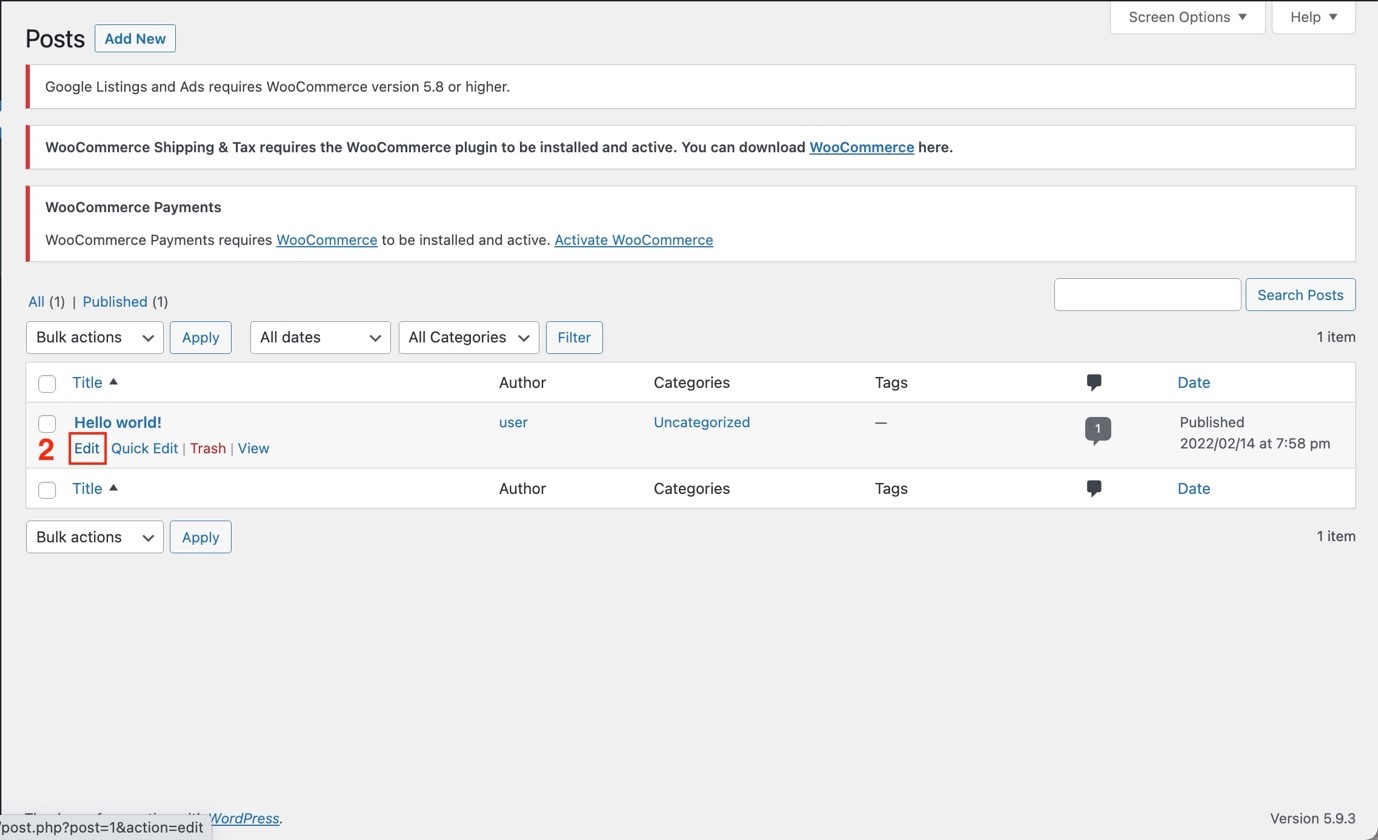The image size is (1378, 840).
Task: Click the Search Posts button
Action: pos(1301,295)
